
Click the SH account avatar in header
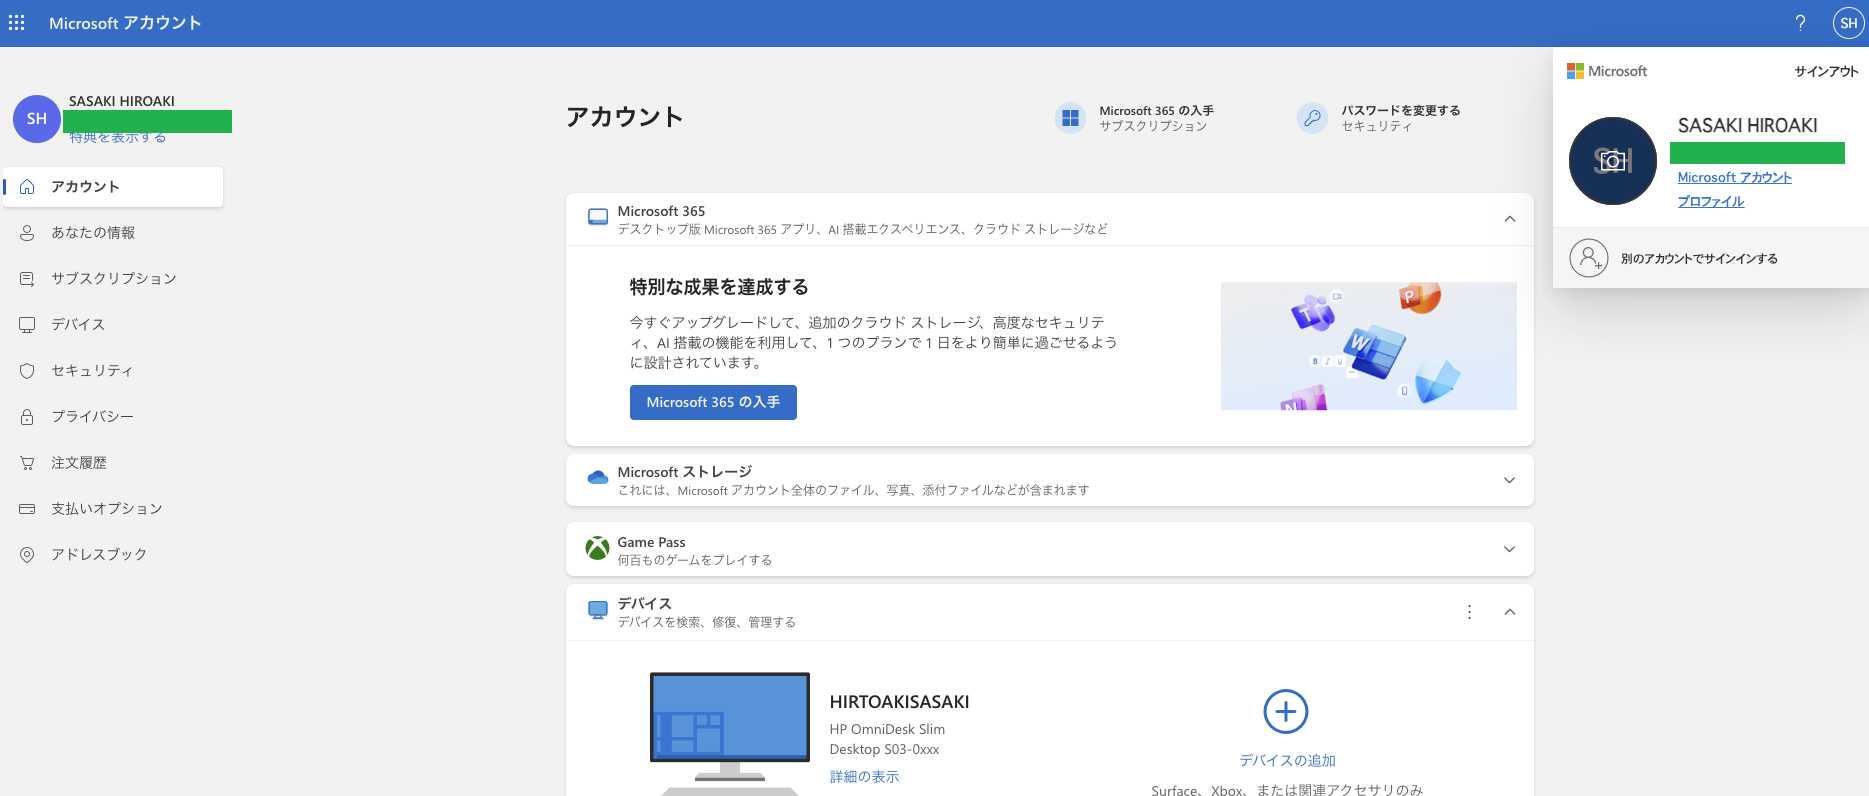click(1848, 22)
